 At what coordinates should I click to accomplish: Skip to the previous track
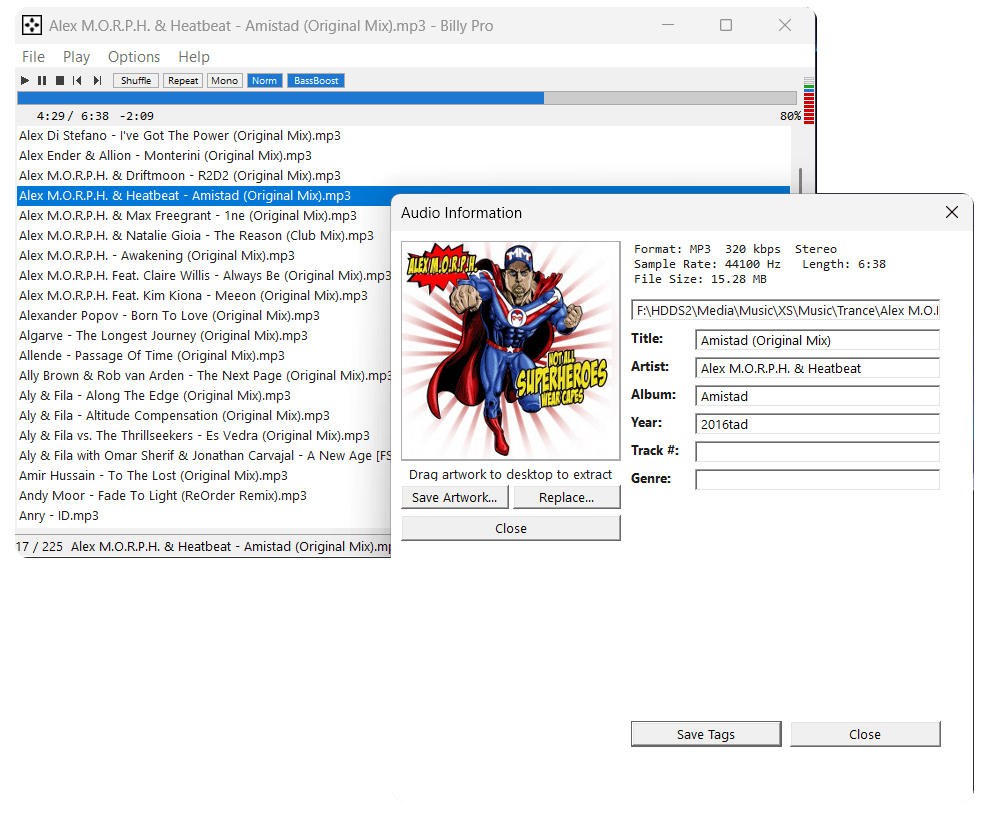click(x=78, y=81)
